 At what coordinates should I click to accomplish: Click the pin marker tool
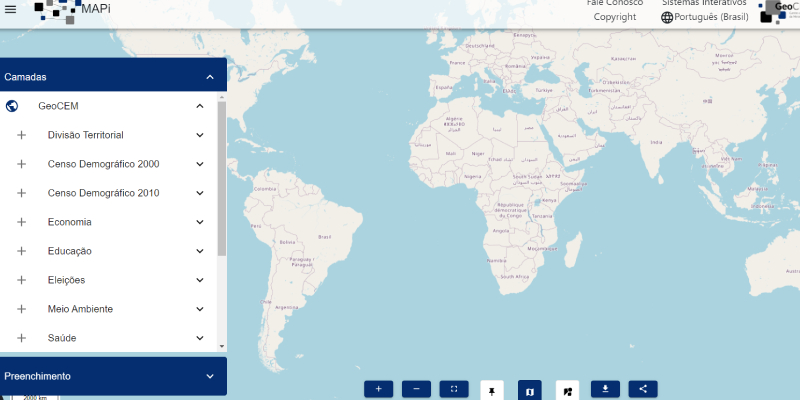pos(492,390)
